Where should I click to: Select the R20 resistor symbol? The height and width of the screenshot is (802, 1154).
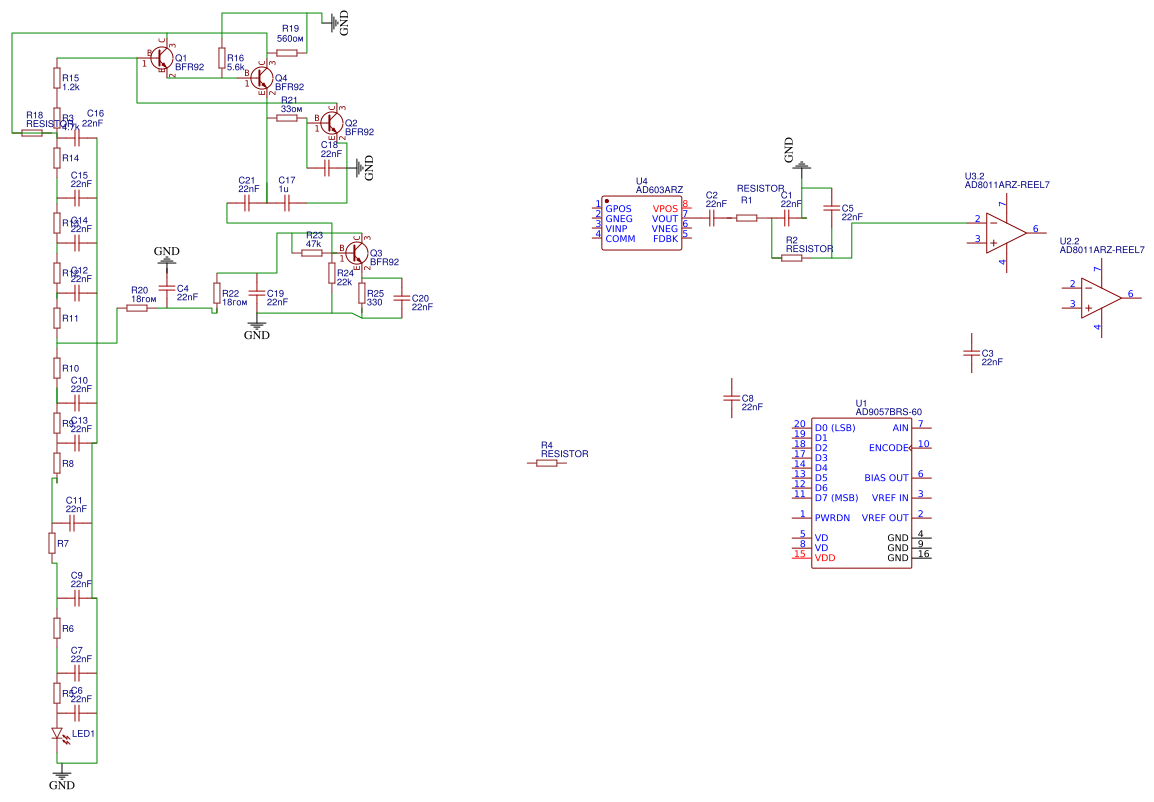(x=137, y=308)
